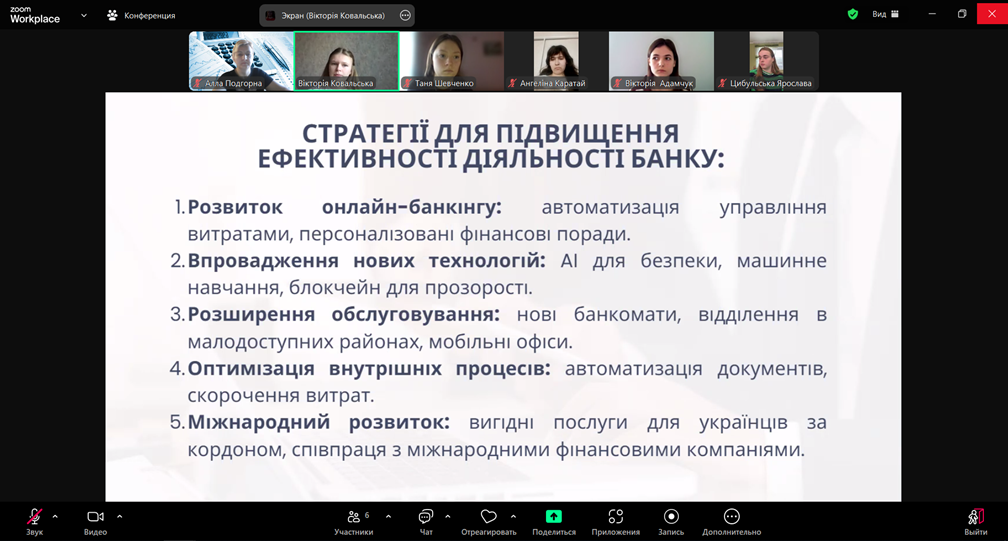Unmute microphone with the Звук button

(x=34, y=517)
